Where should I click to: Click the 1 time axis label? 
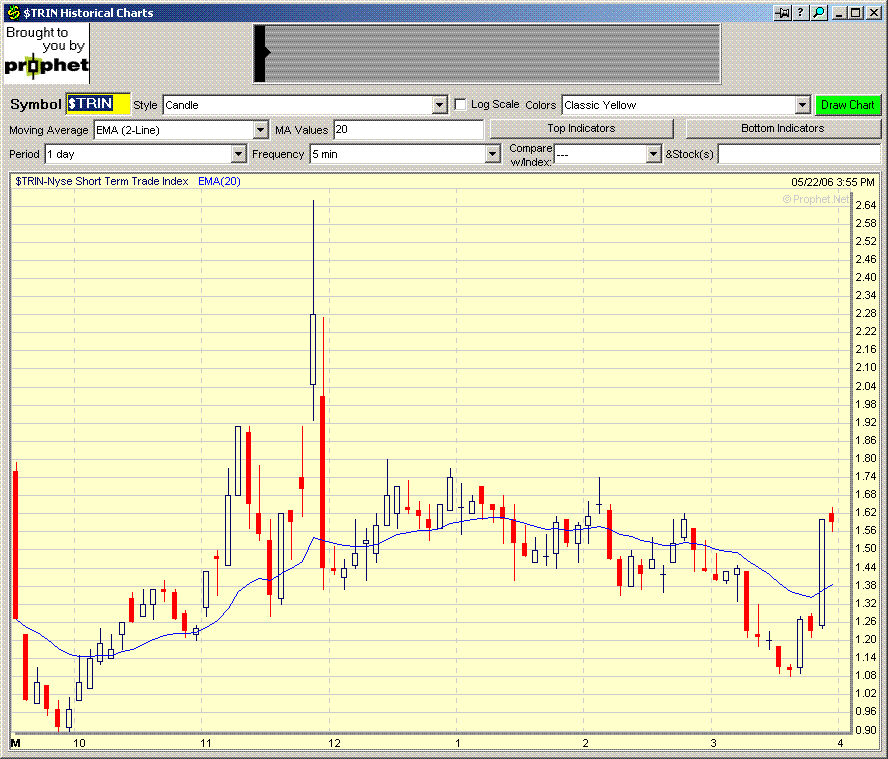[x=458, y=743]
